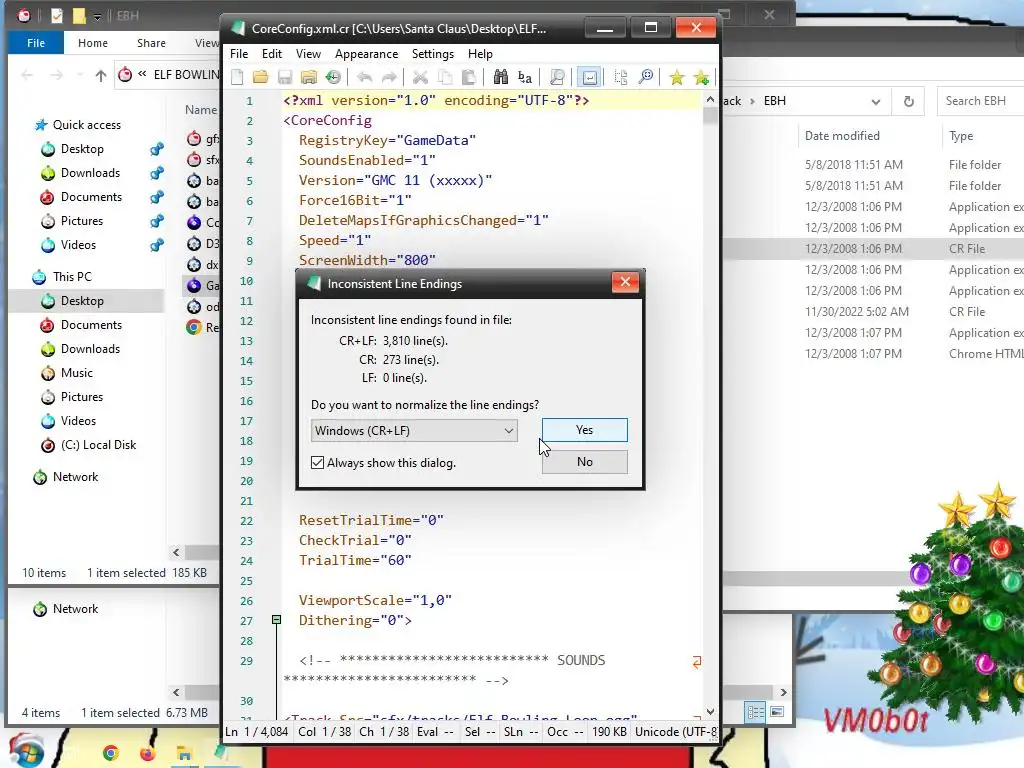The width and height of the screenshot is (1024, 768).
Task: Uncheck Always show this dialog
Action: pos(317,462)
